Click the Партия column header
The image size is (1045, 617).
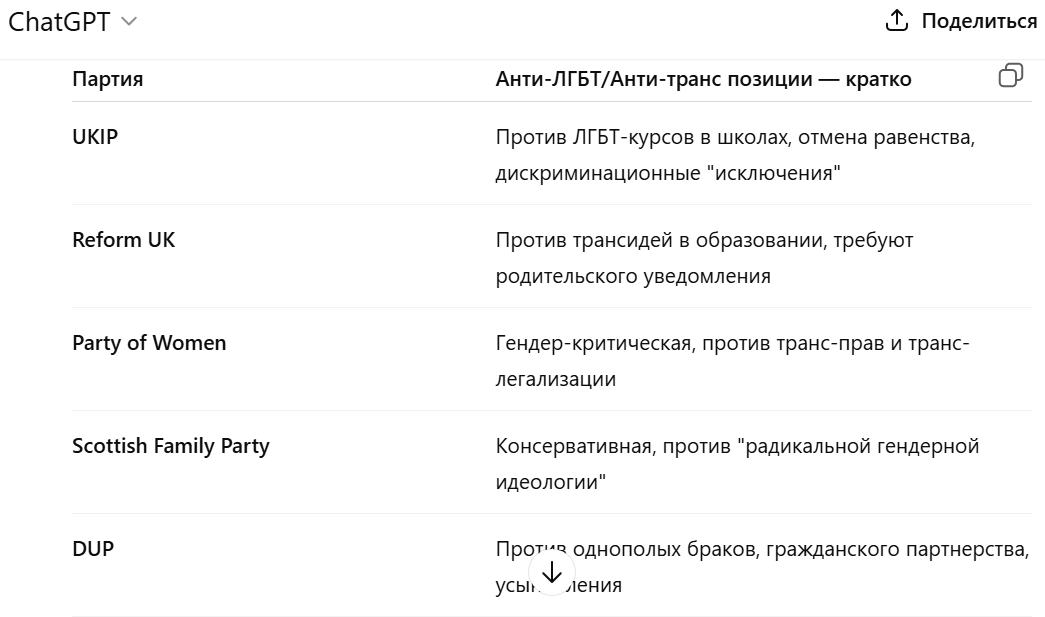[107, 79]
